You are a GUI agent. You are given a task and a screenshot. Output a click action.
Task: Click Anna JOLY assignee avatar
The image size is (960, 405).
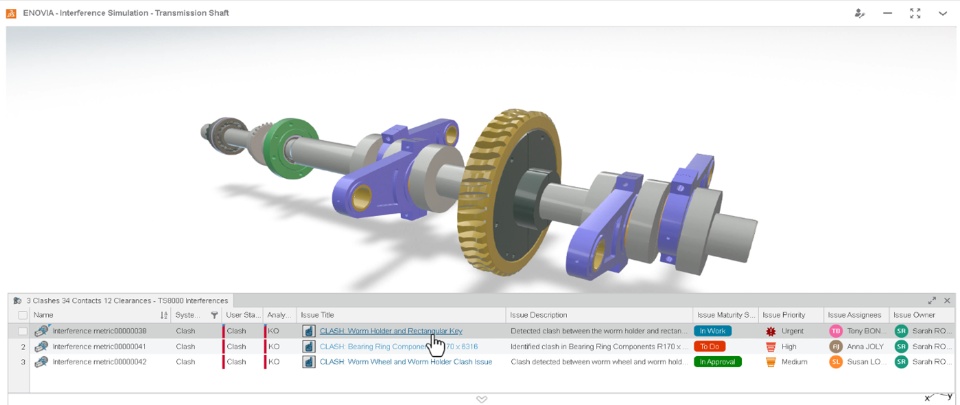[x=836, y=346]
